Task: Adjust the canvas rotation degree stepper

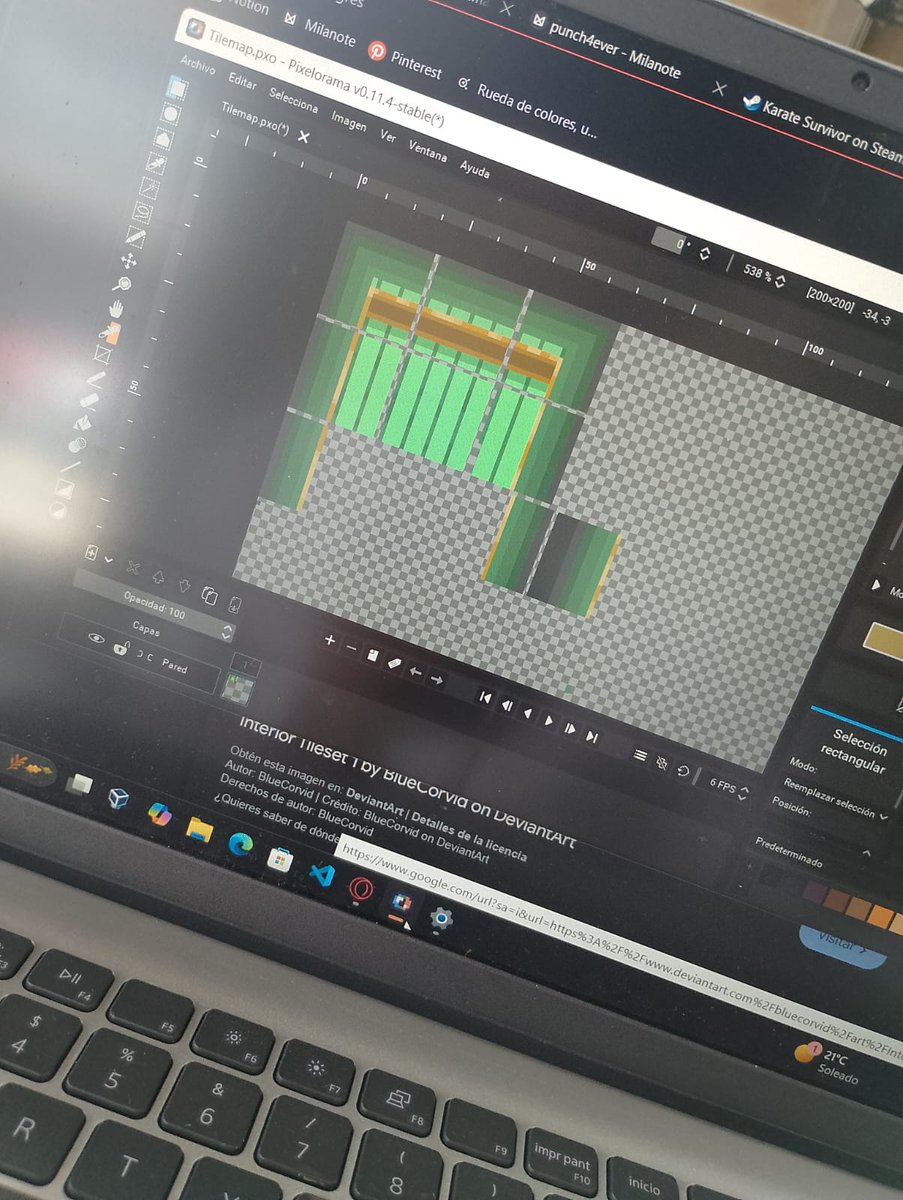Action: 706,252
